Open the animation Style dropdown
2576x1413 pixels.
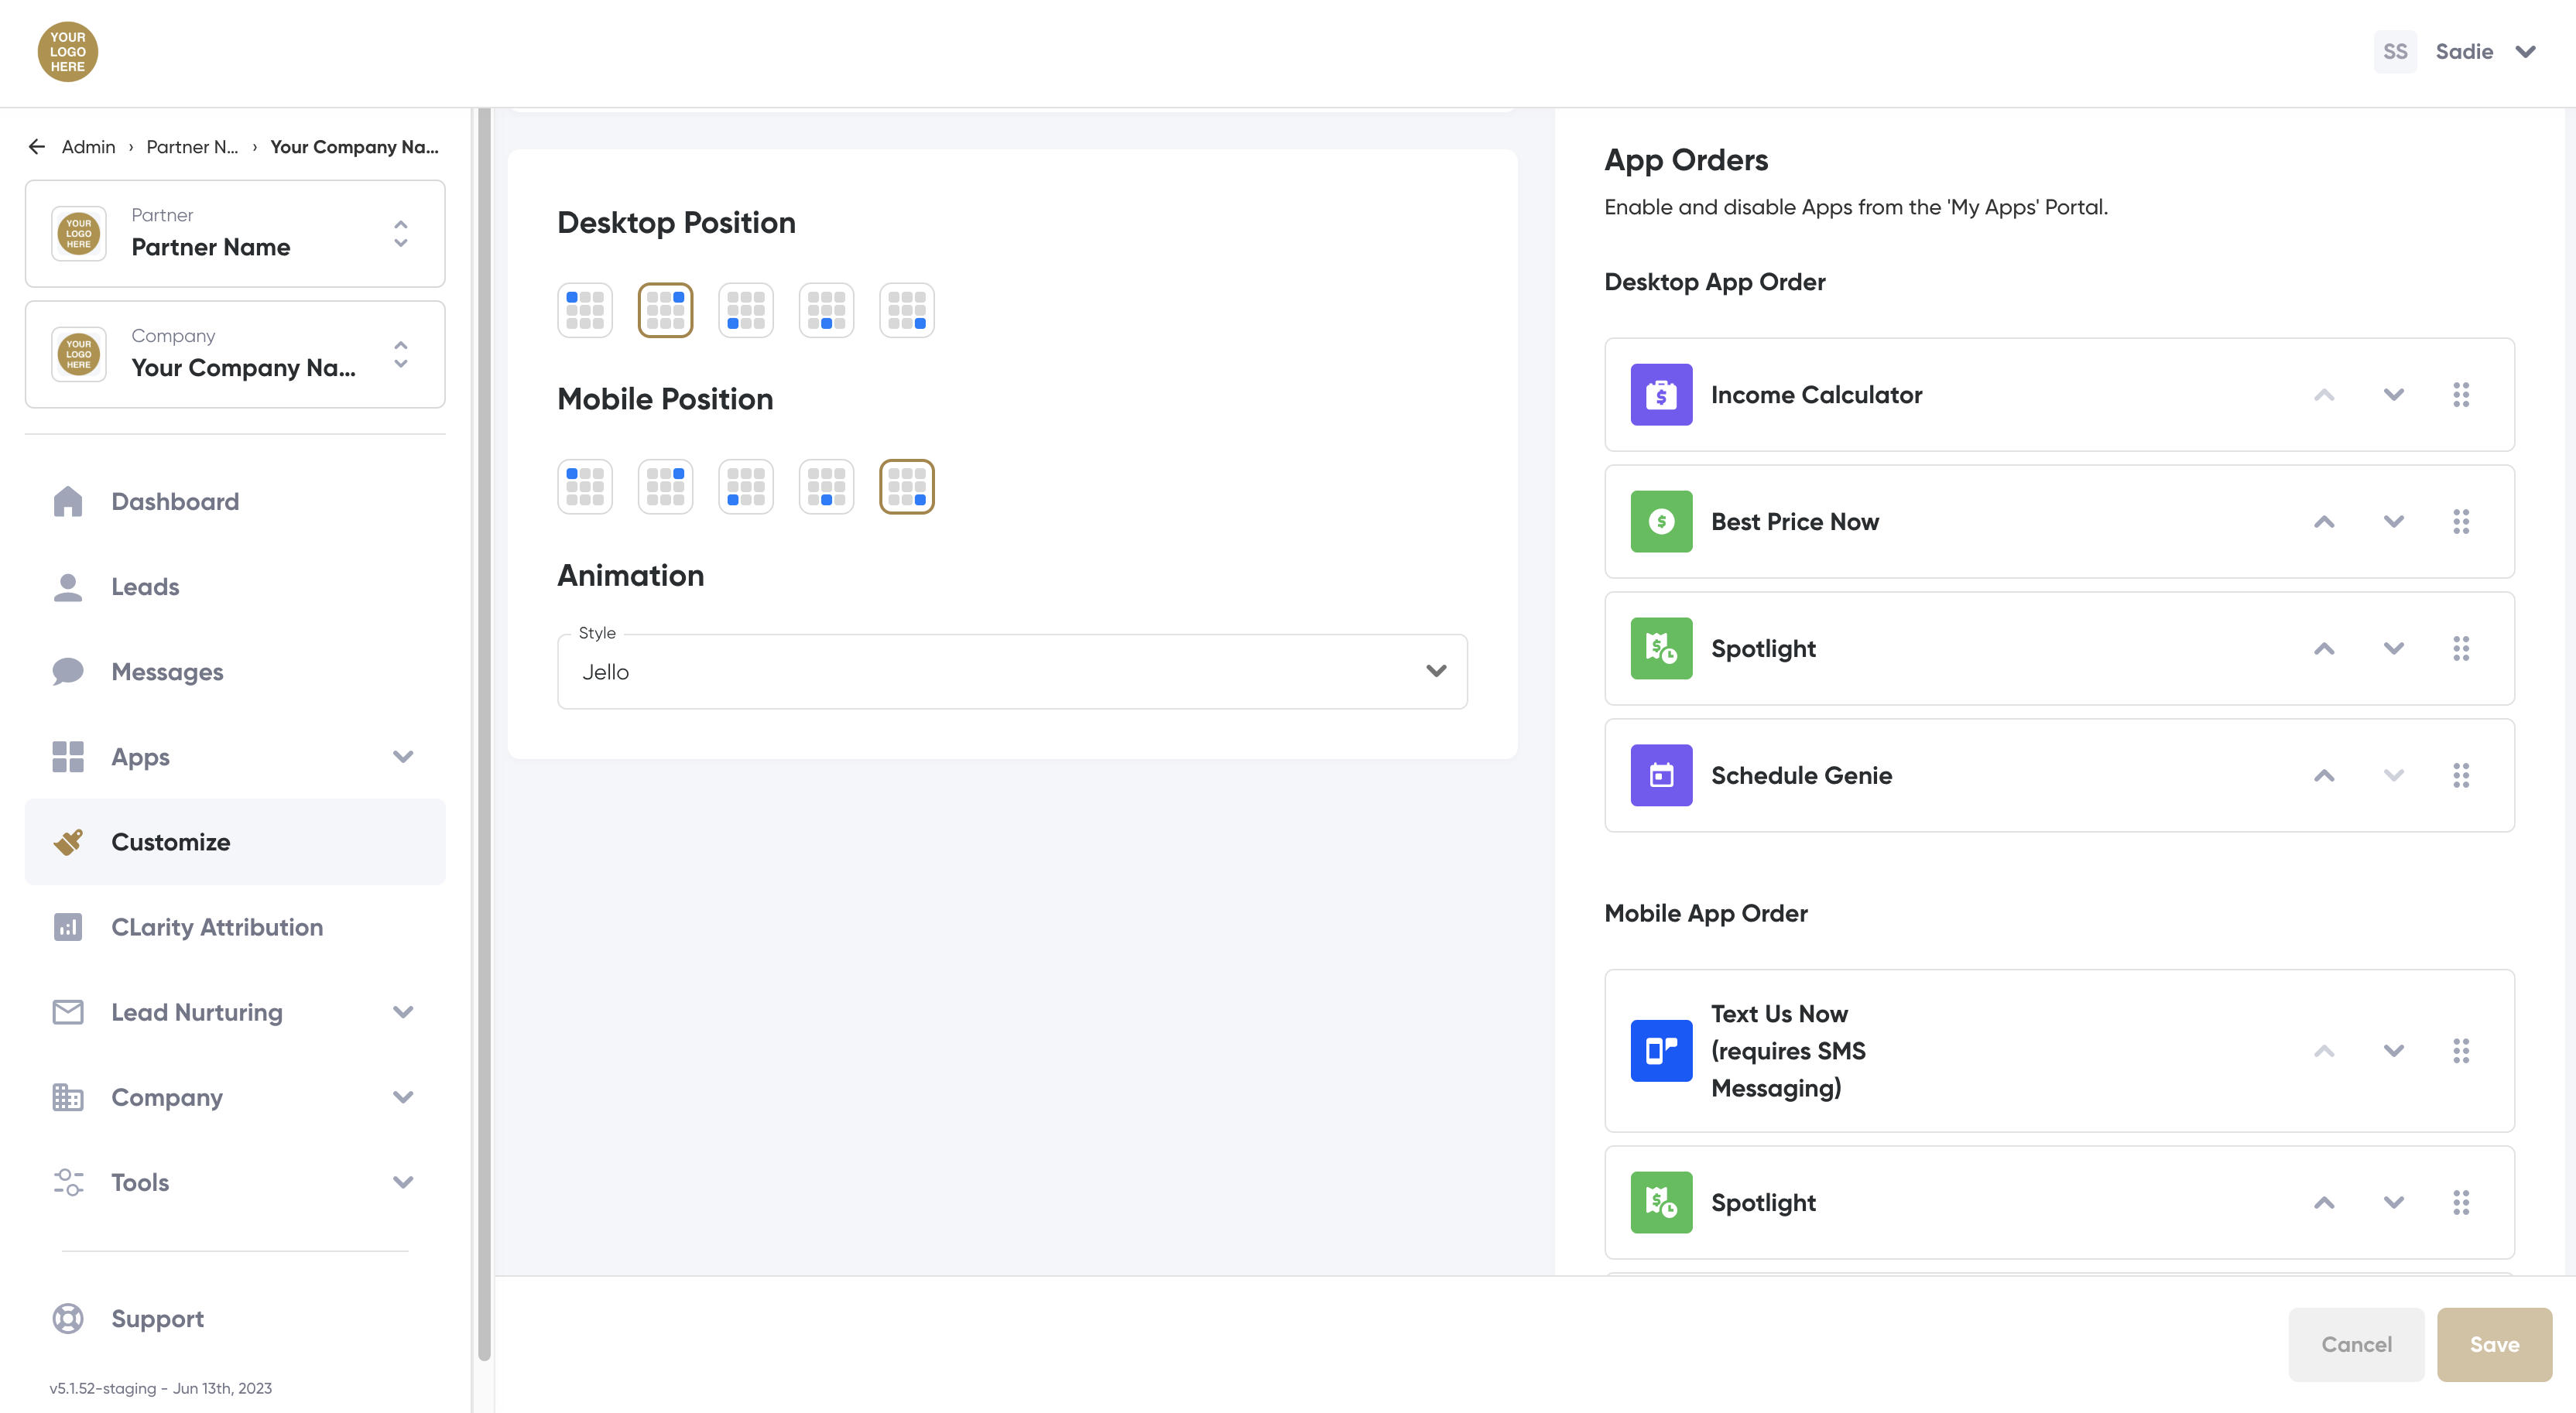coord(1012,672)
